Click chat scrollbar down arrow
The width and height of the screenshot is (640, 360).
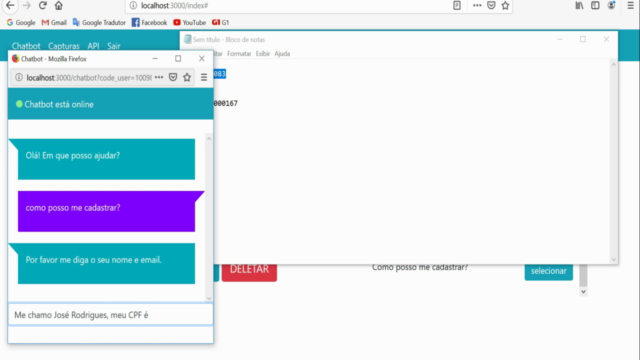coord(209,298)
